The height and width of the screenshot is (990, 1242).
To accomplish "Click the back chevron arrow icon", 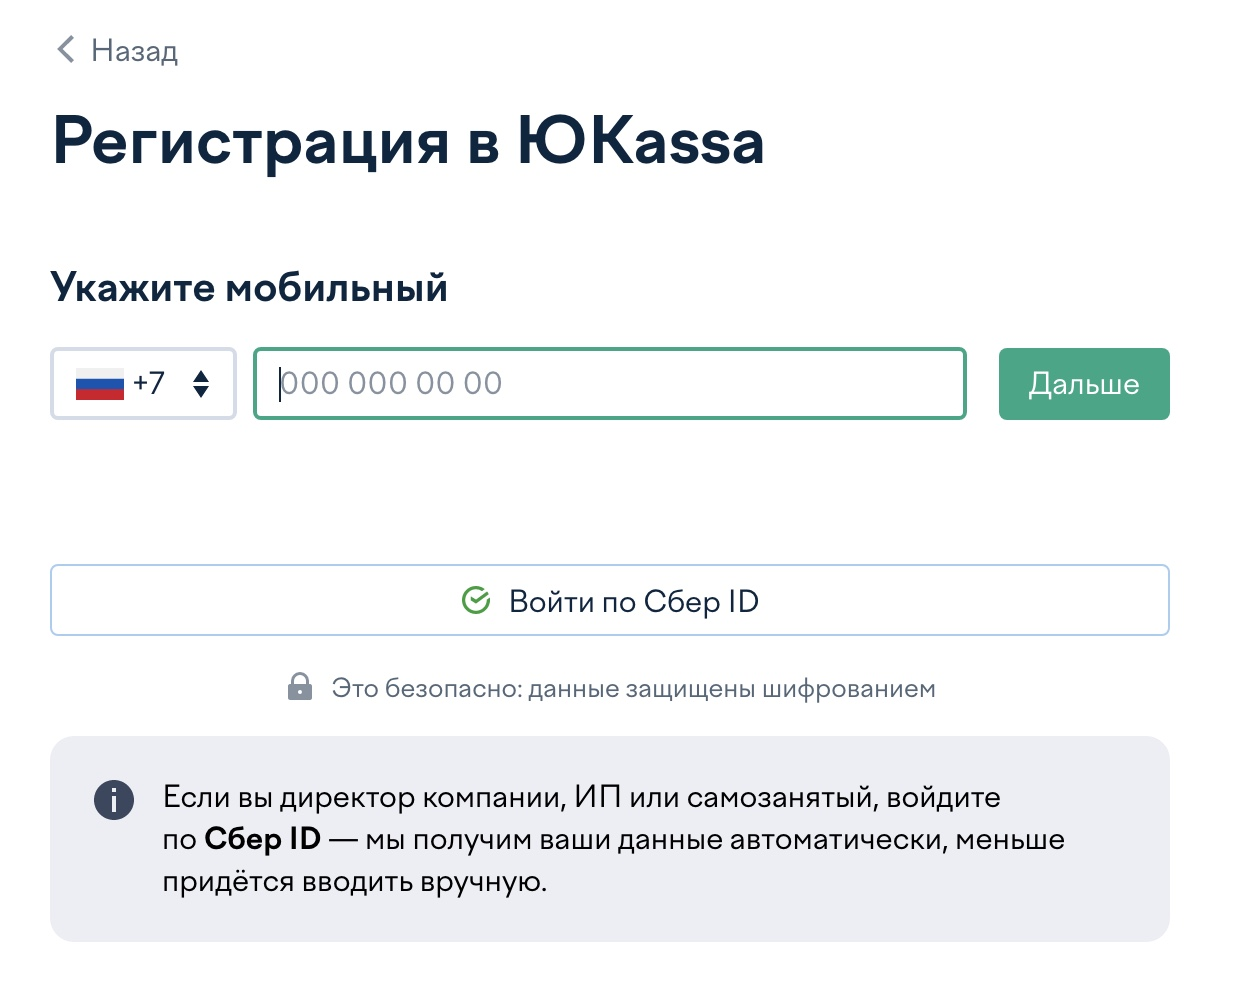I will (66, 49).
